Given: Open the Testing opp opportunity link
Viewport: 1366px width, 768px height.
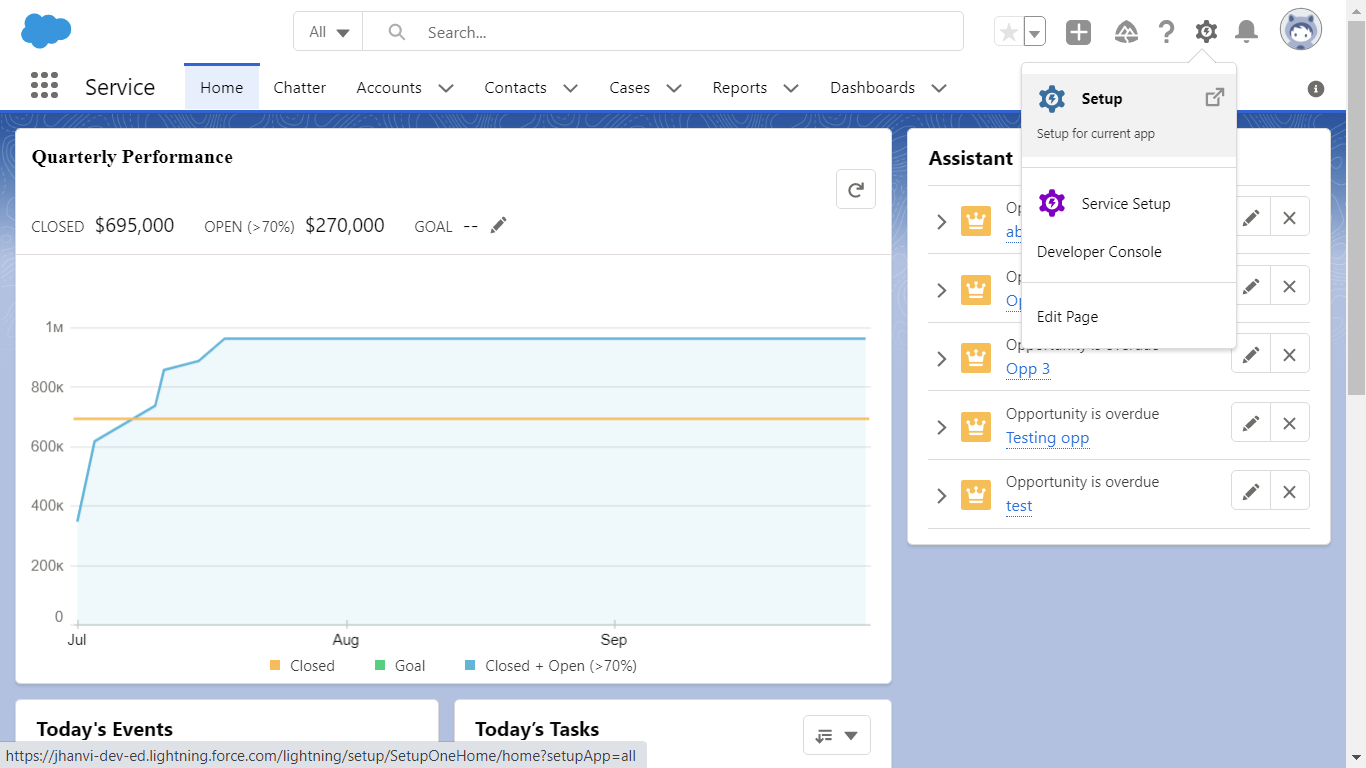Looking at the screenshot, I should (1047, 438).
